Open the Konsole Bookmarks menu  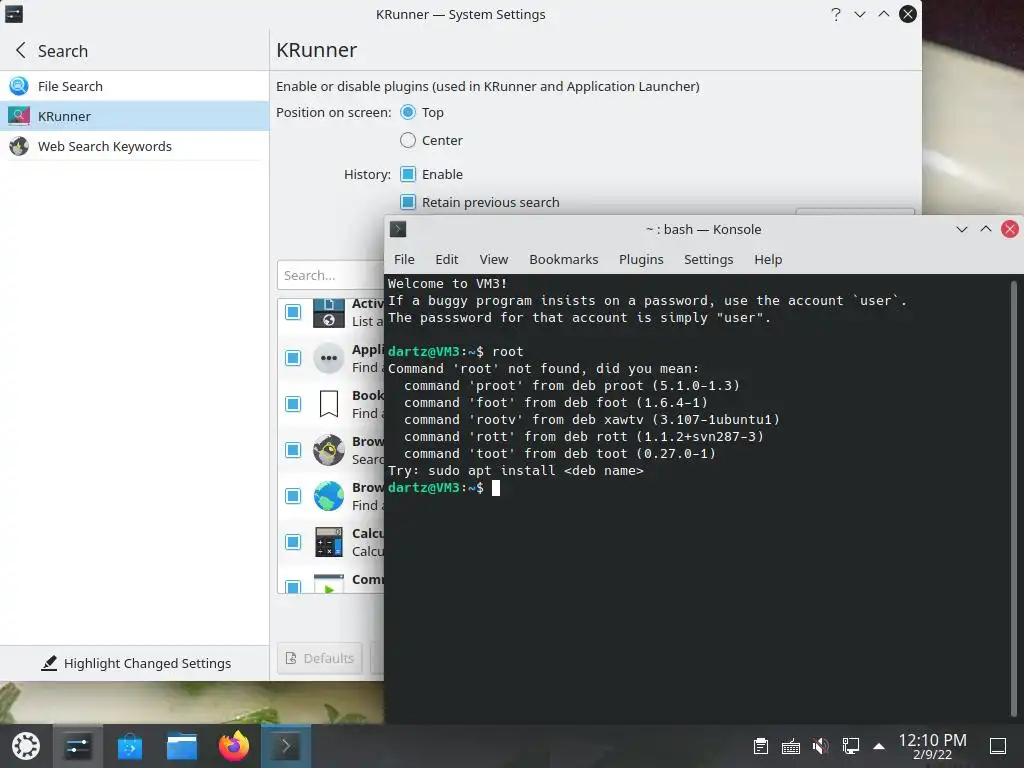point(564,259)
